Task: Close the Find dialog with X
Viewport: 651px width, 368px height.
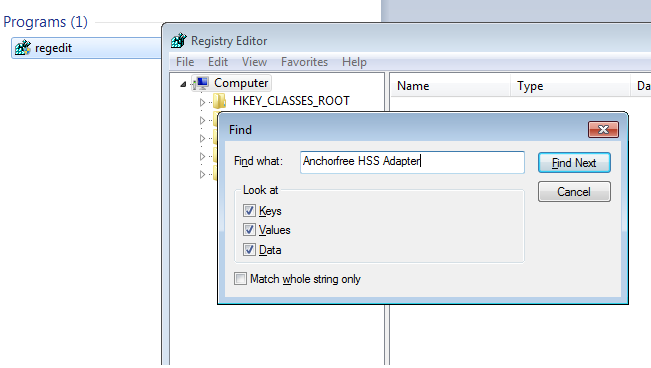Action: (603, 130)
